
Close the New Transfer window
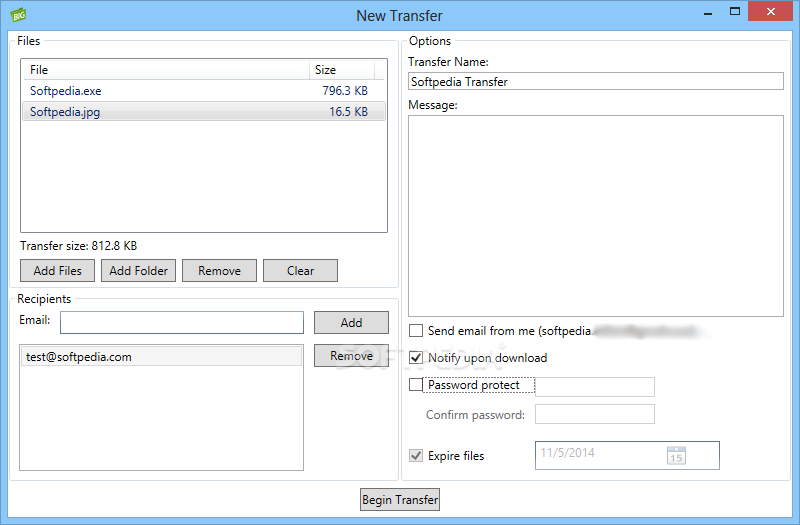[770, 11]
